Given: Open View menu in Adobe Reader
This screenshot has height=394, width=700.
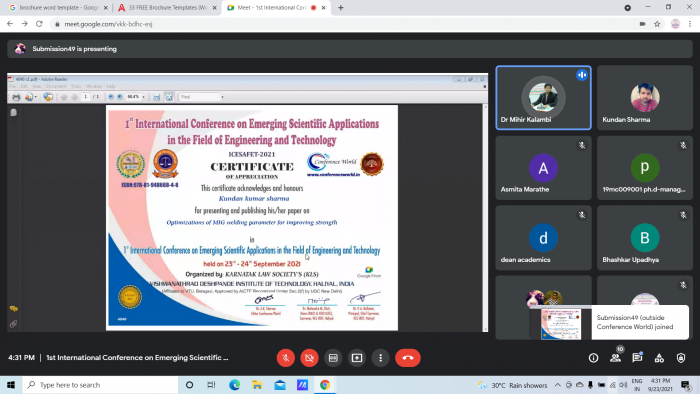Looking at the screenshot, I should click(37, 86).
